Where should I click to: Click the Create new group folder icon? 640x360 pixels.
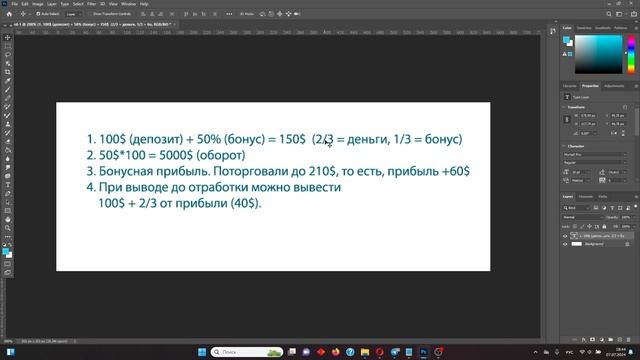click(x=611, y=340)
